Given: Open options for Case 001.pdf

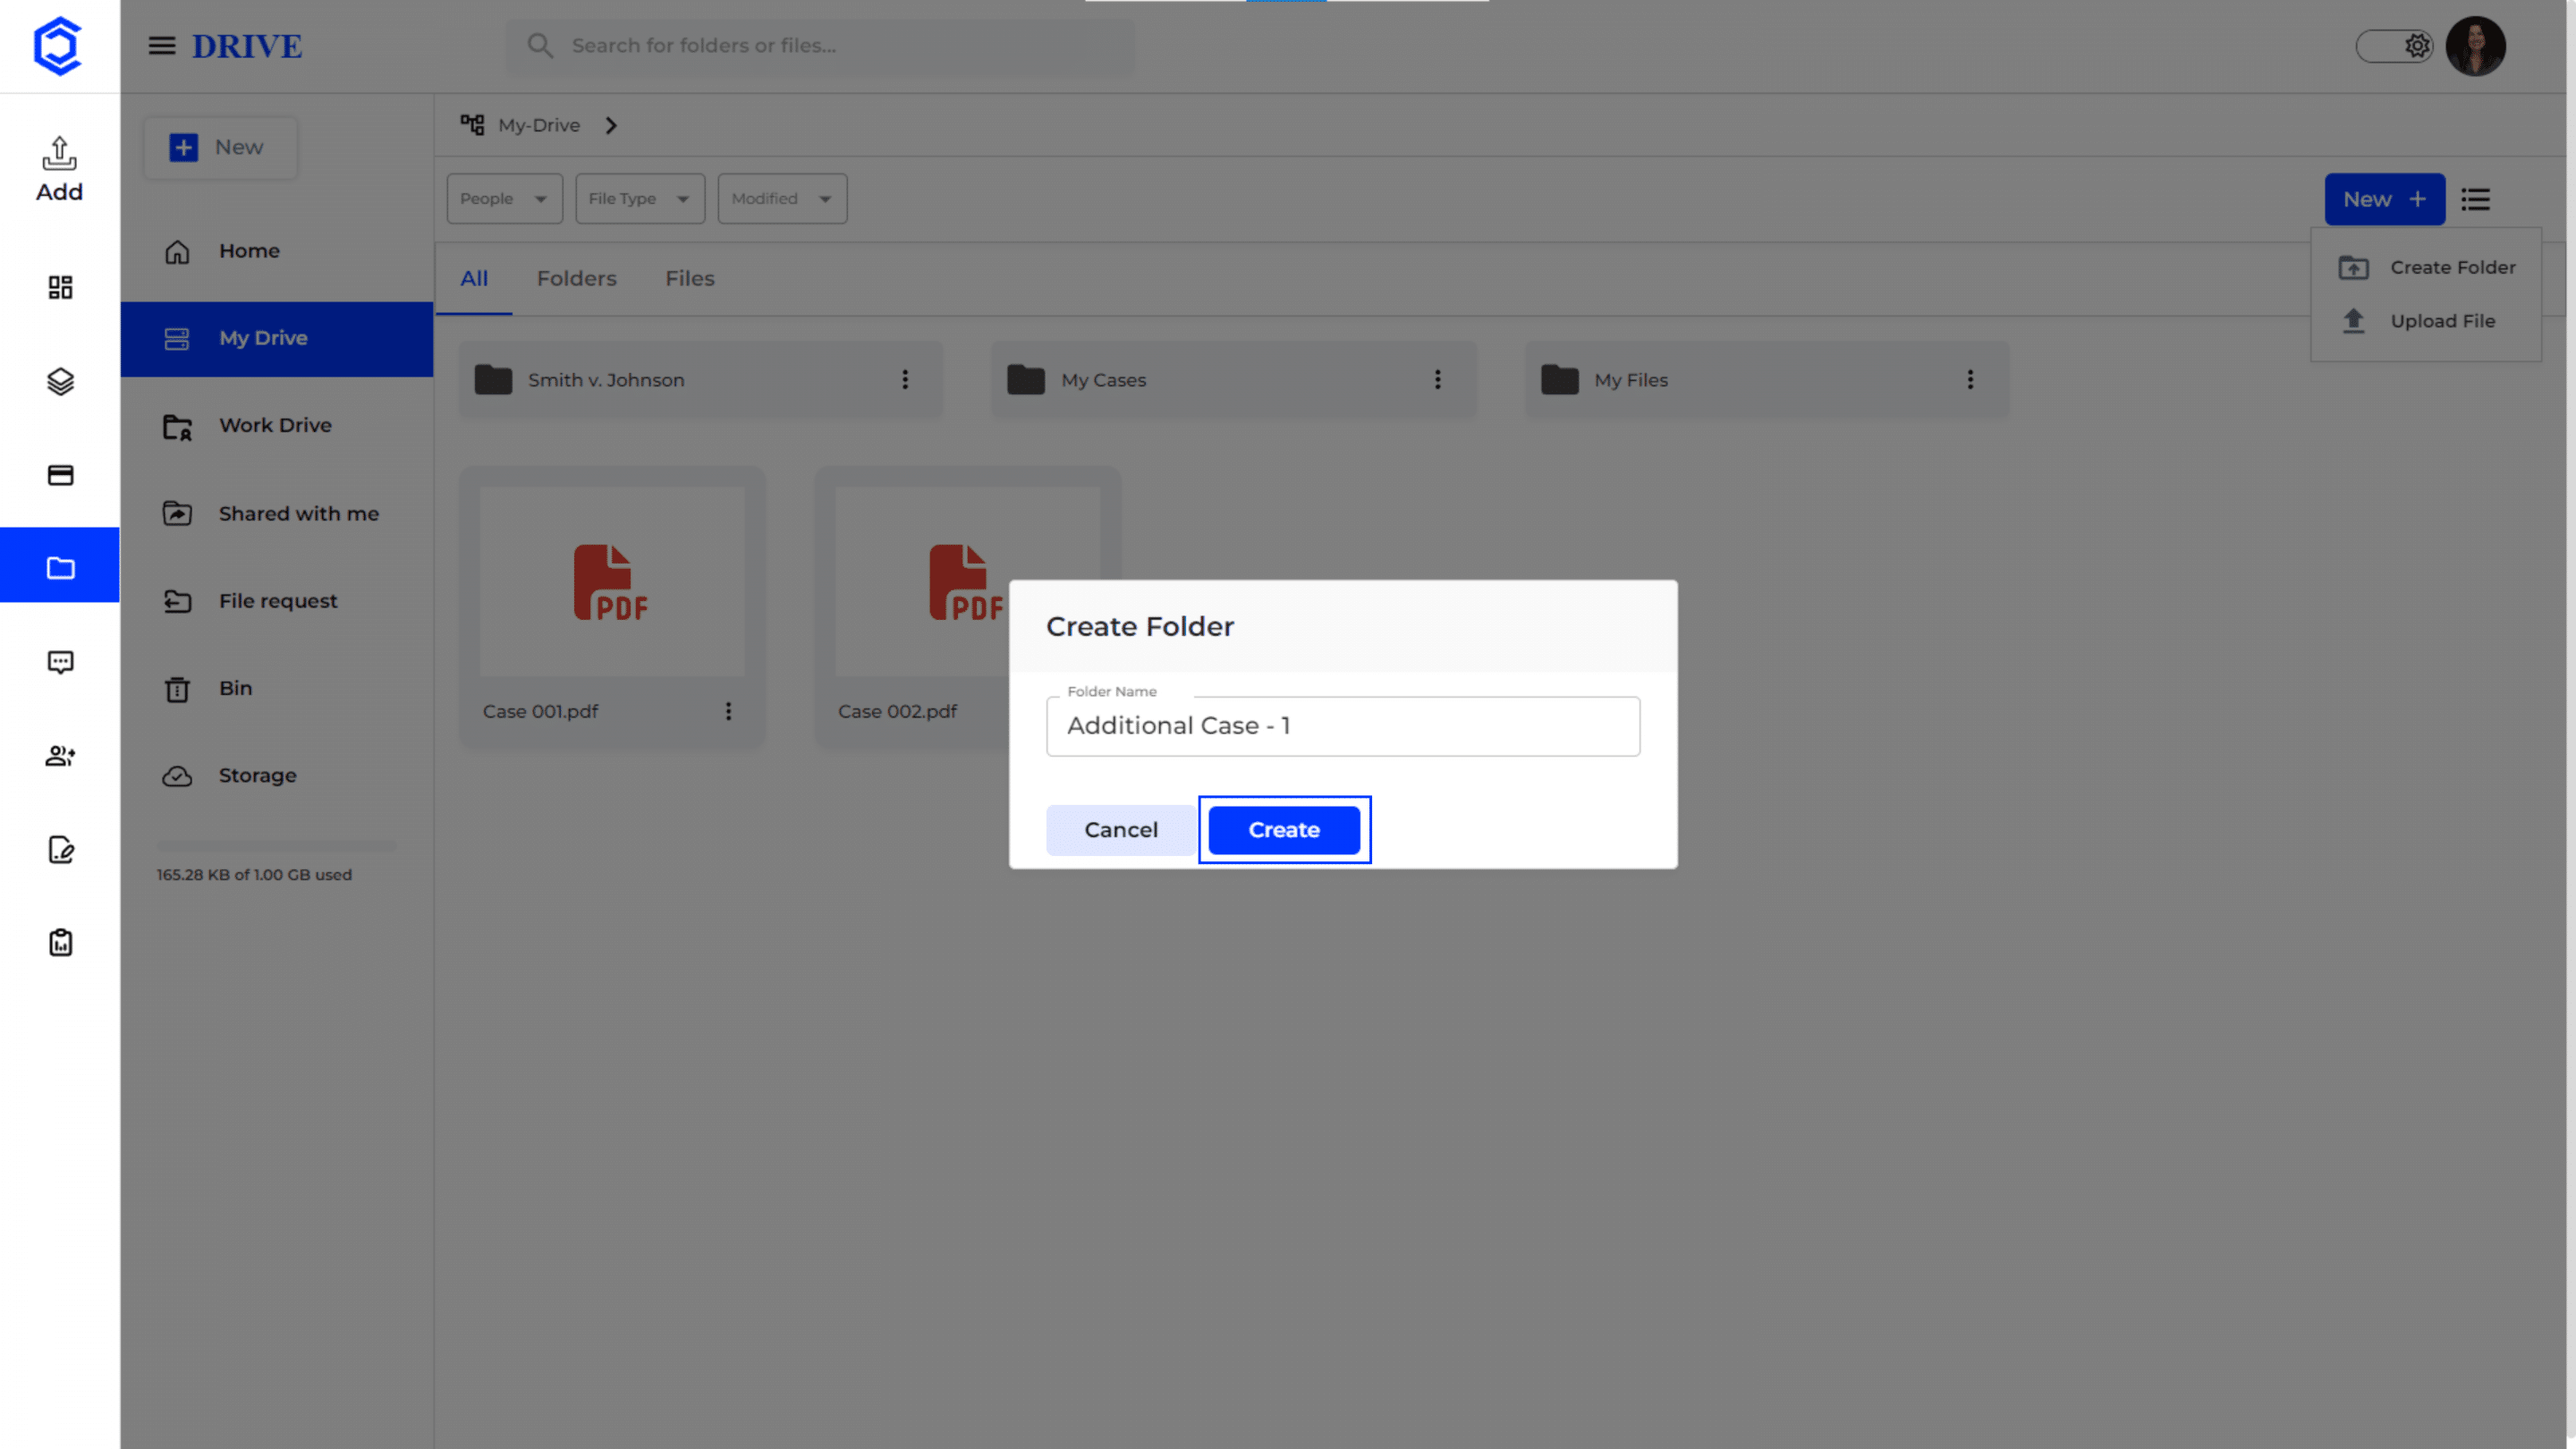Looking at the screenshot, I should tap(728, 711).
